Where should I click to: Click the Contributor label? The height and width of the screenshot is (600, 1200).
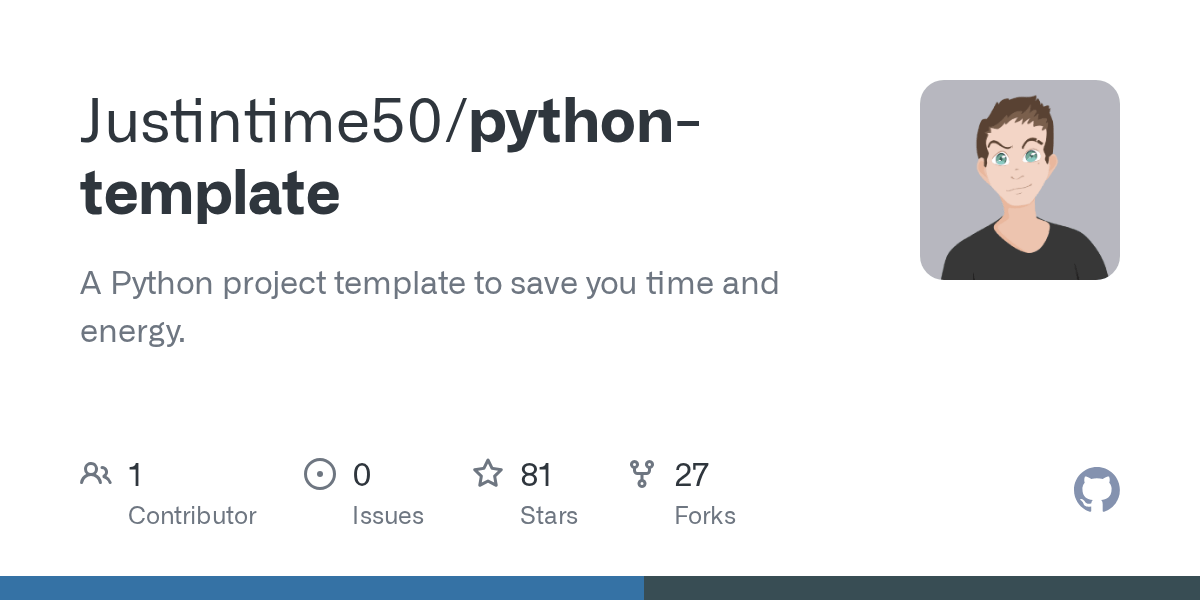coord(192,516)
